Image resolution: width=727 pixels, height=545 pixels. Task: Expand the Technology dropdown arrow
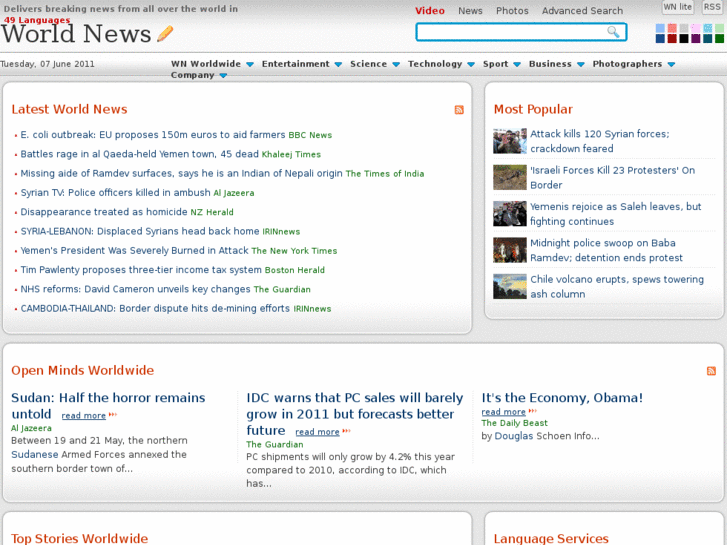pos(471,64)
